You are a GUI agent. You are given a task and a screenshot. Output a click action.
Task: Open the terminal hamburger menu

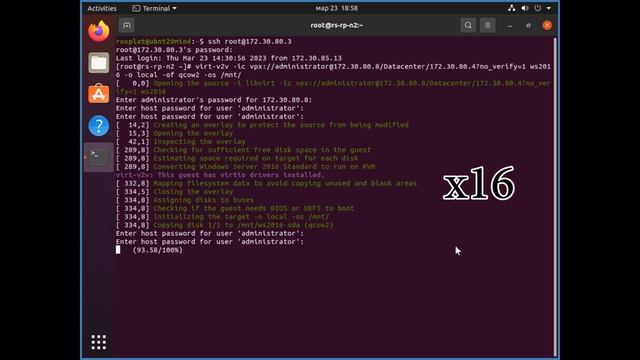(x=488, y=25)
